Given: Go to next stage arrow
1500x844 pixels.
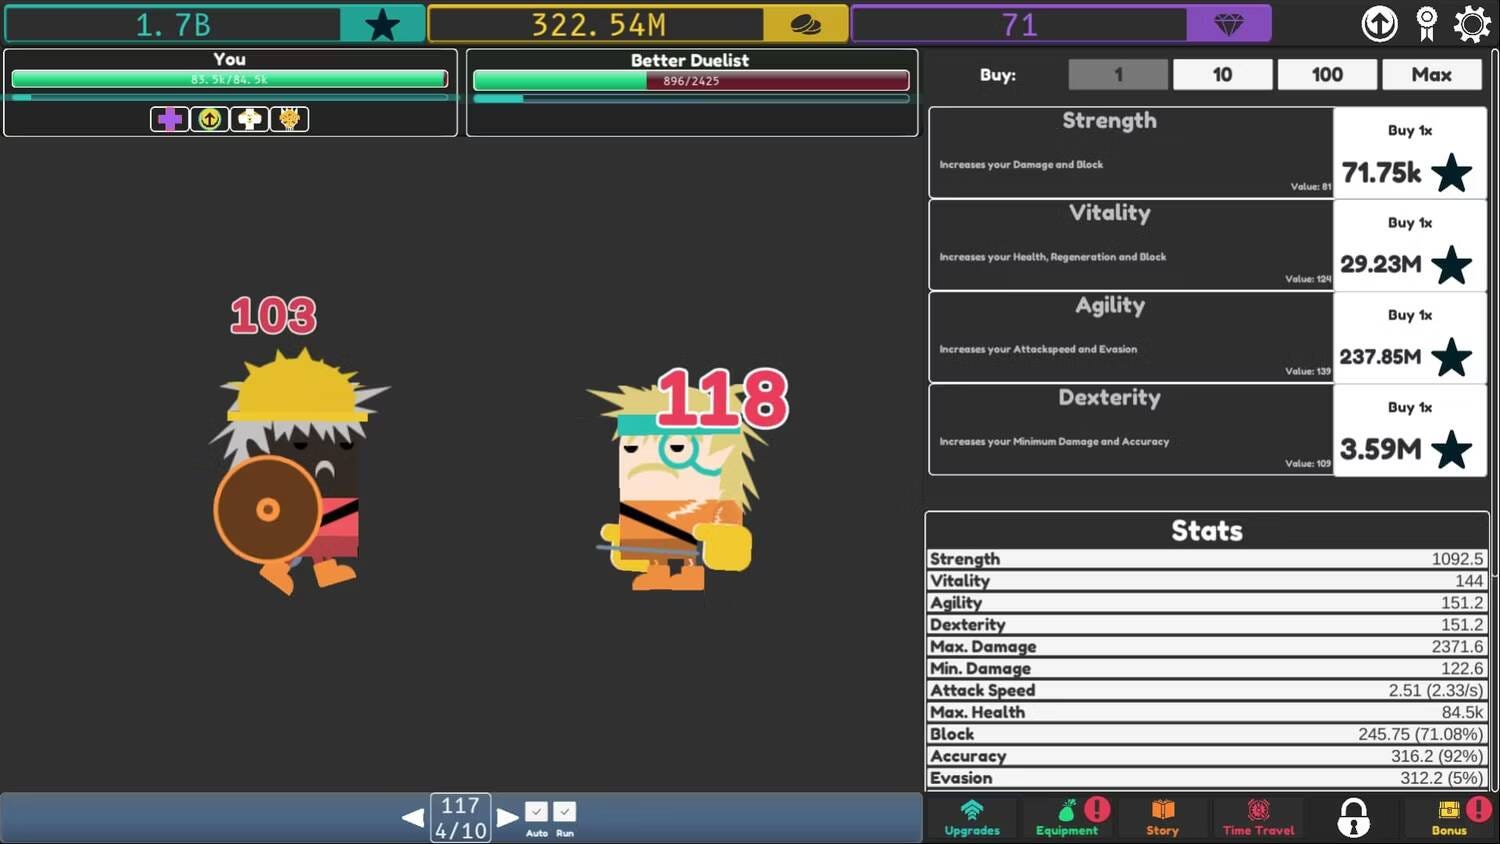Looking at the screenshot, I should (508, 817).
